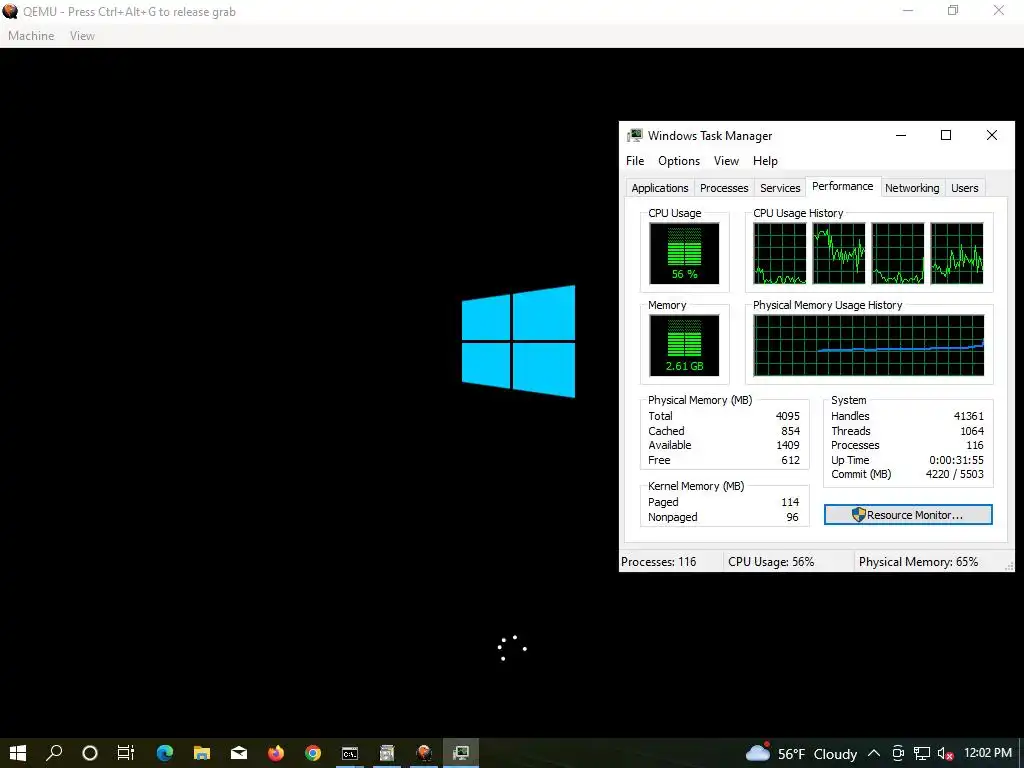
Task: Click the third CPU usage history graph
Action: (x=897, y=253)
